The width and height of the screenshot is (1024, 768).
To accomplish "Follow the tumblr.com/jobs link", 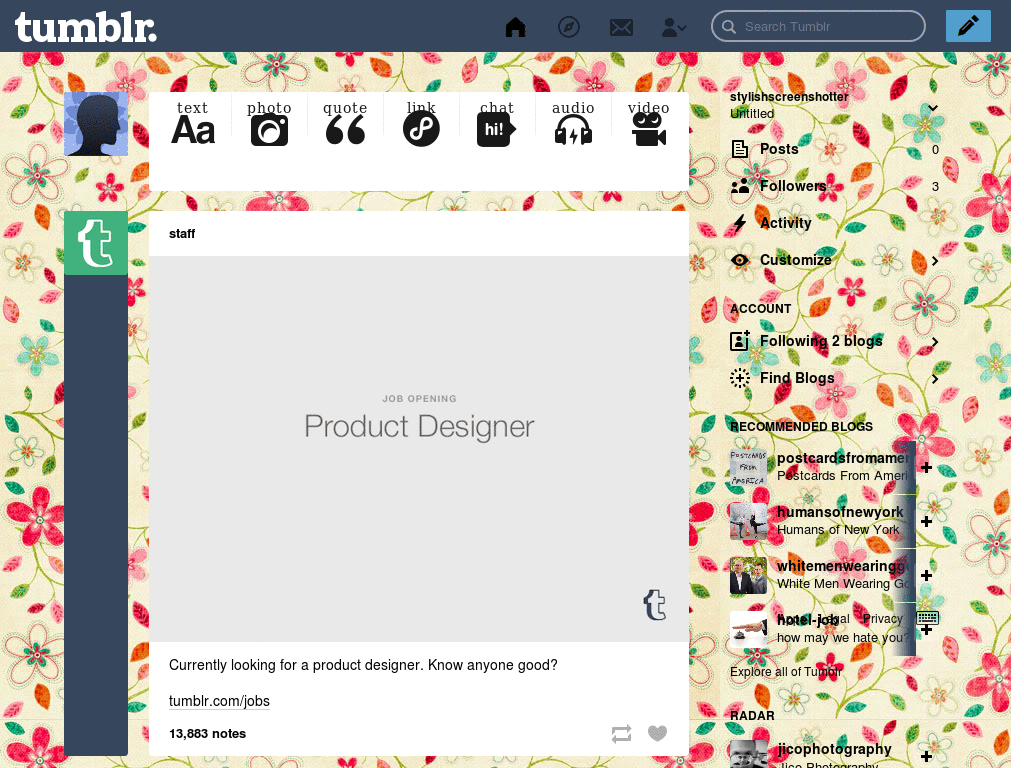I will 219,701.
